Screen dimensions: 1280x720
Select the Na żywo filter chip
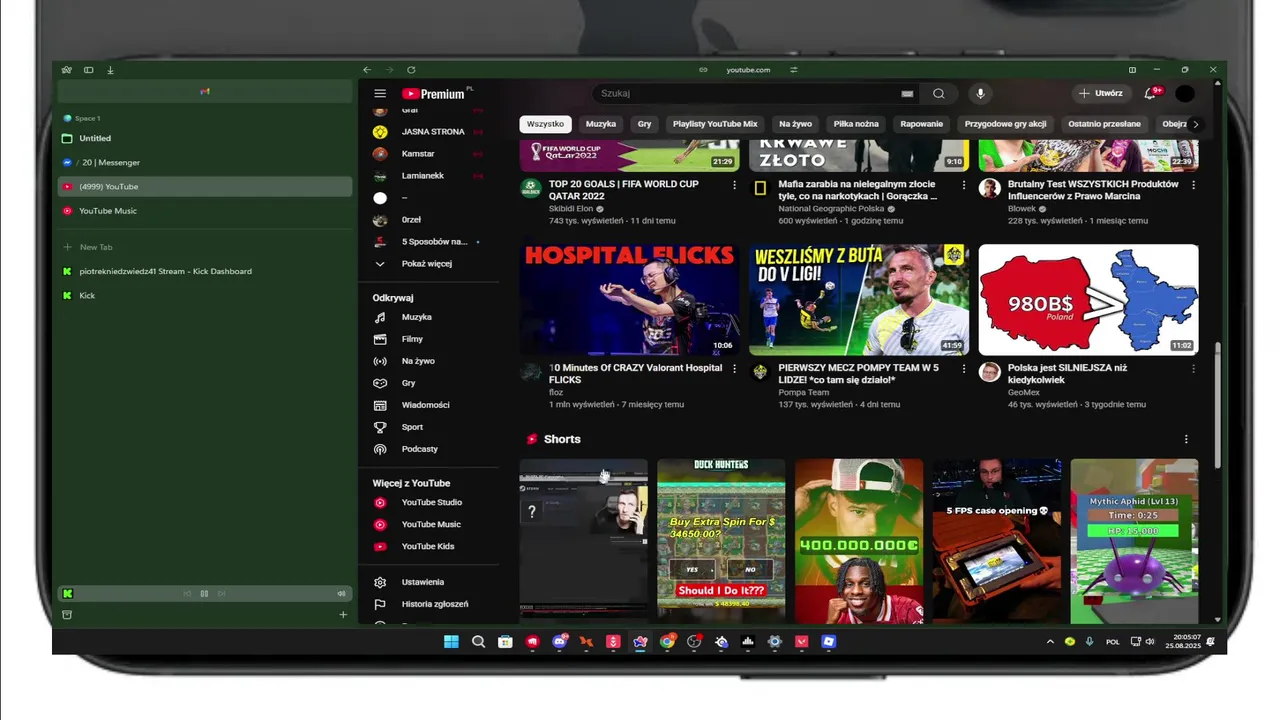coord(795,124)
